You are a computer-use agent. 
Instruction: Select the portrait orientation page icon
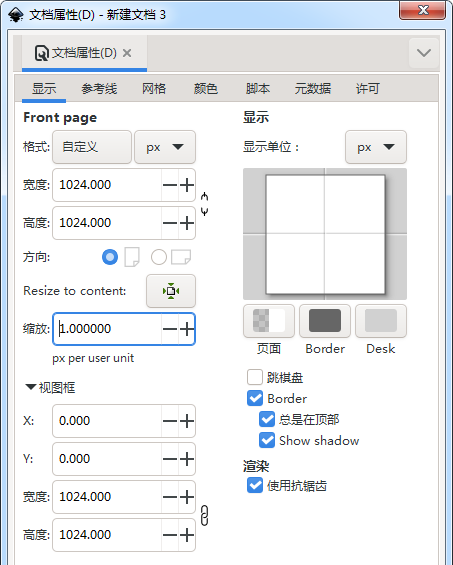(x=132, y=257)
